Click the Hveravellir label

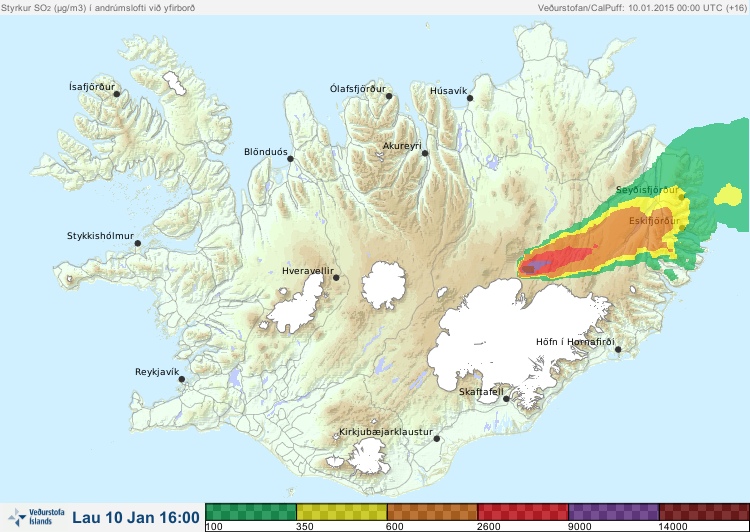click(x=308, y=271)
